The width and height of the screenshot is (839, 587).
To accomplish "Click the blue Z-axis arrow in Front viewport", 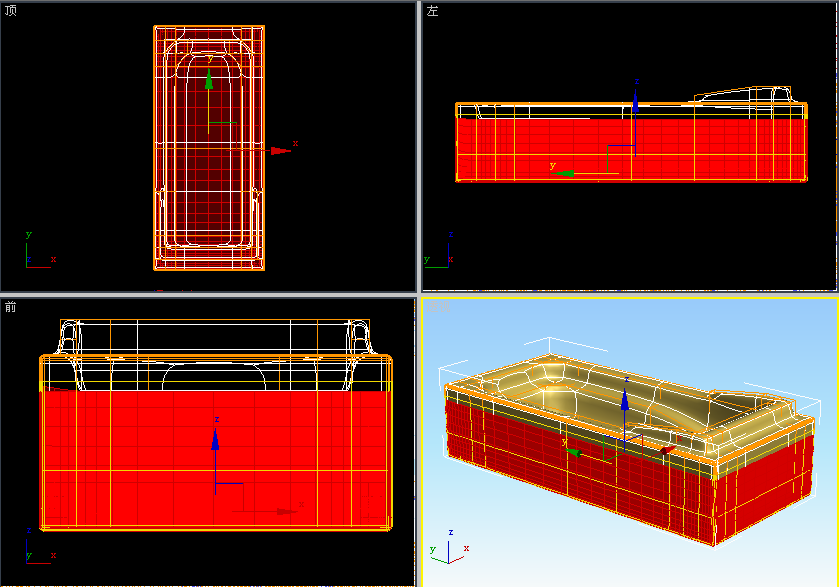I will [x=215, y=438].
